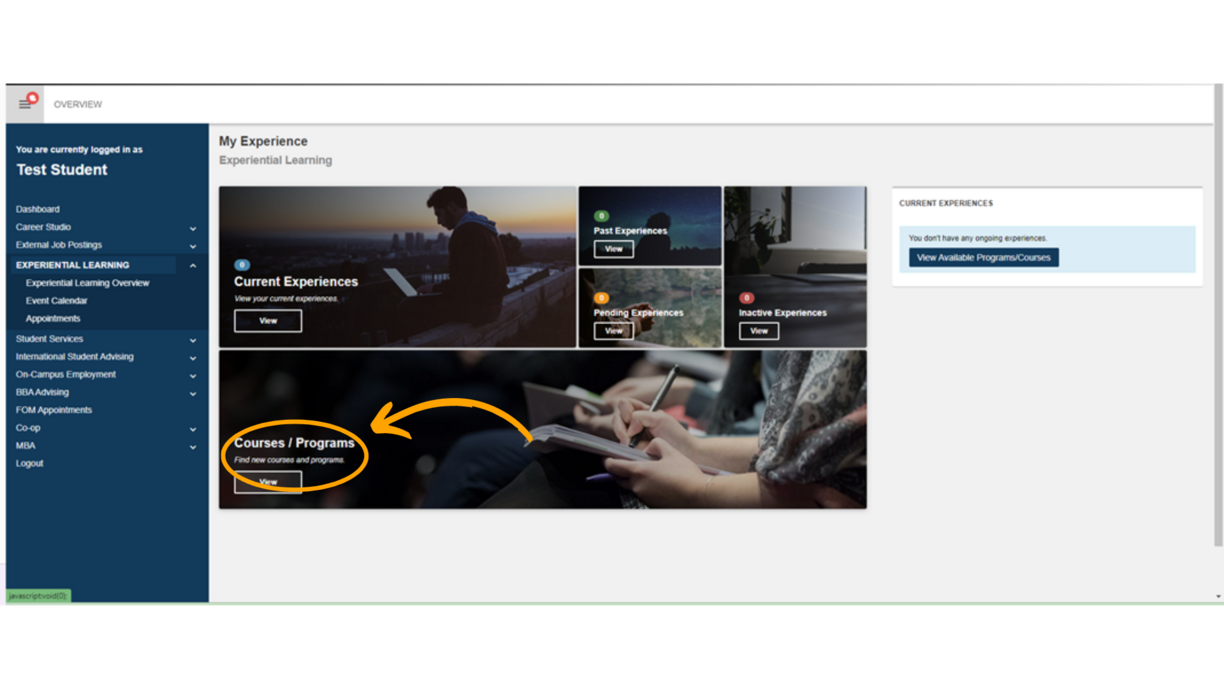
Task: Click View on the Current Experiences tile
Action: [x=268, y=320]
